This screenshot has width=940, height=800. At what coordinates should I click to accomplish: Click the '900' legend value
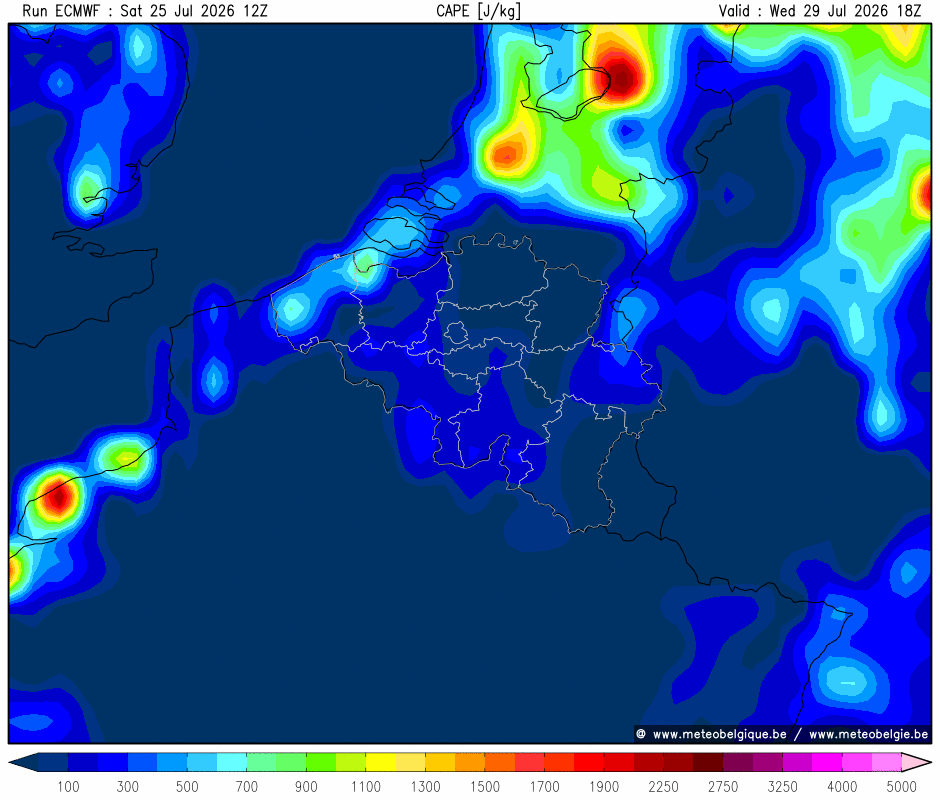(x=306, y=787)
